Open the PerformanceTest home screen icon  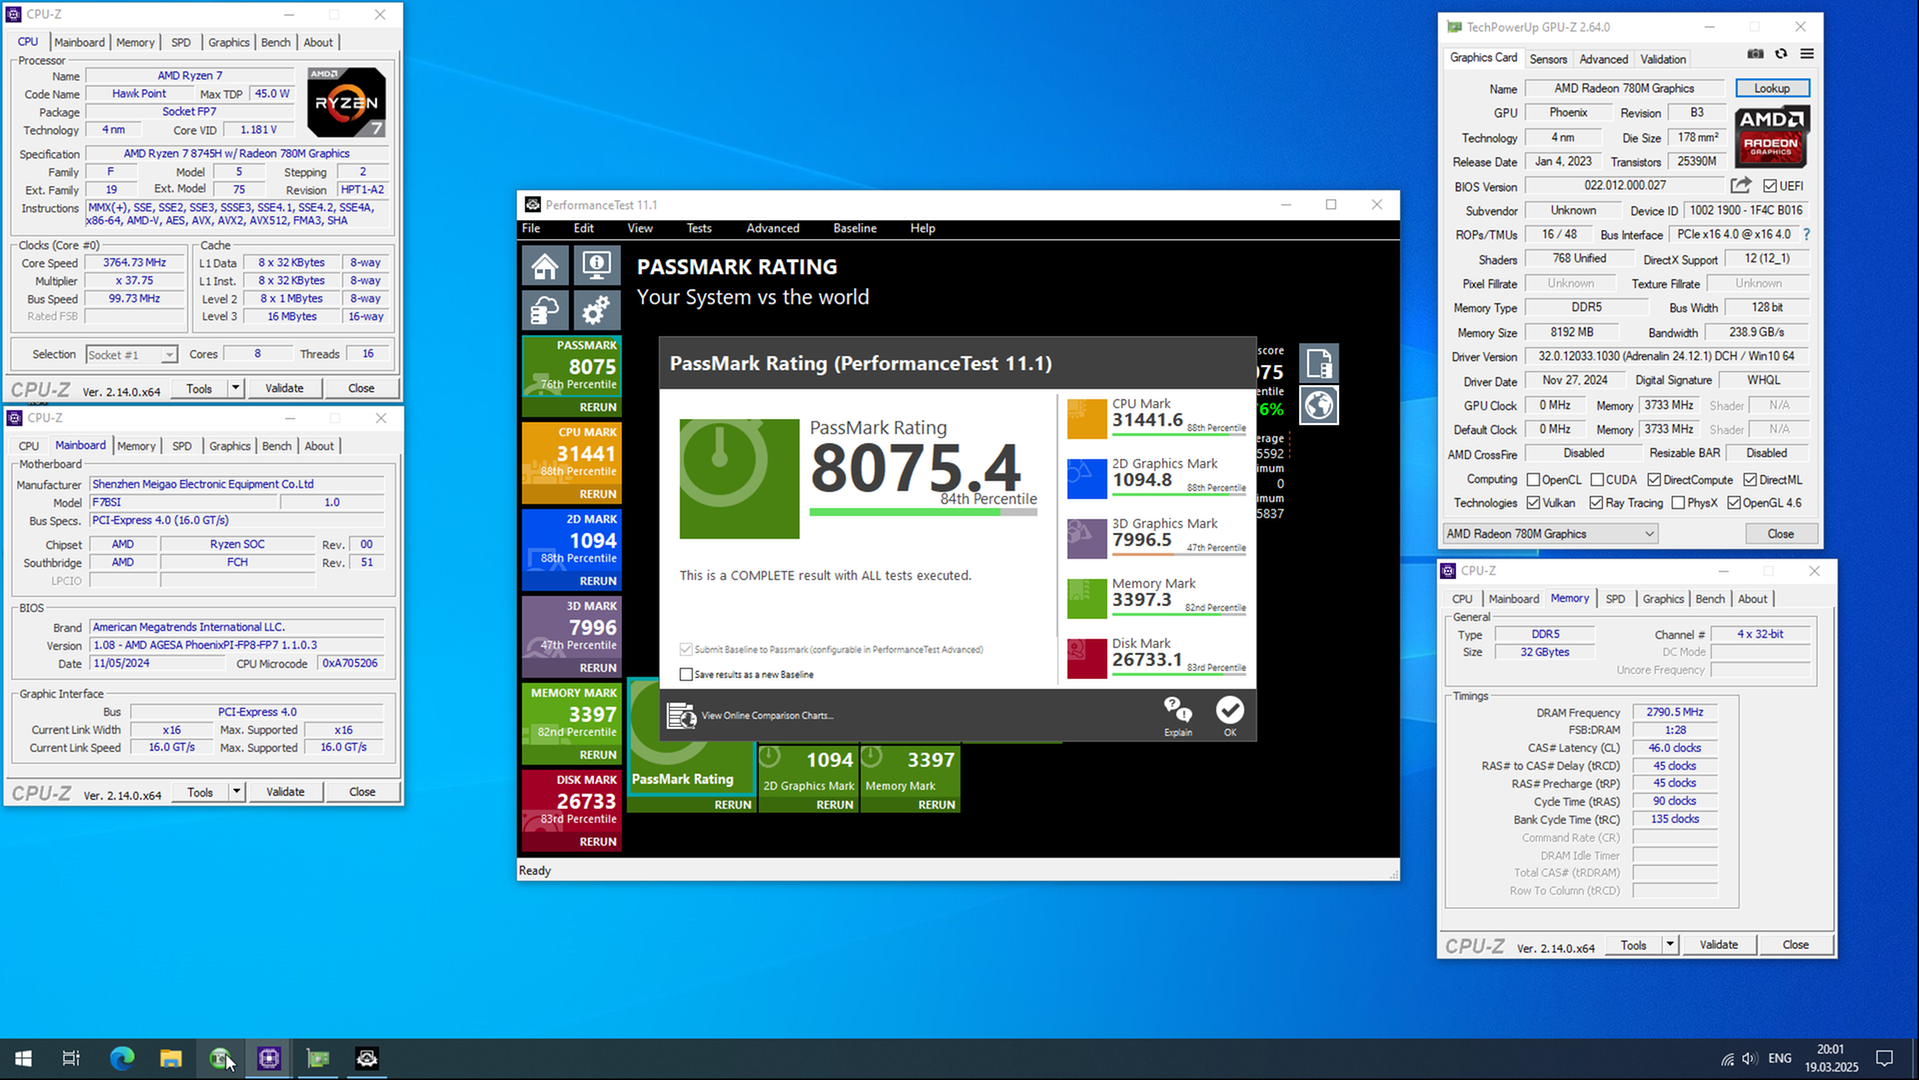point(545,266)
